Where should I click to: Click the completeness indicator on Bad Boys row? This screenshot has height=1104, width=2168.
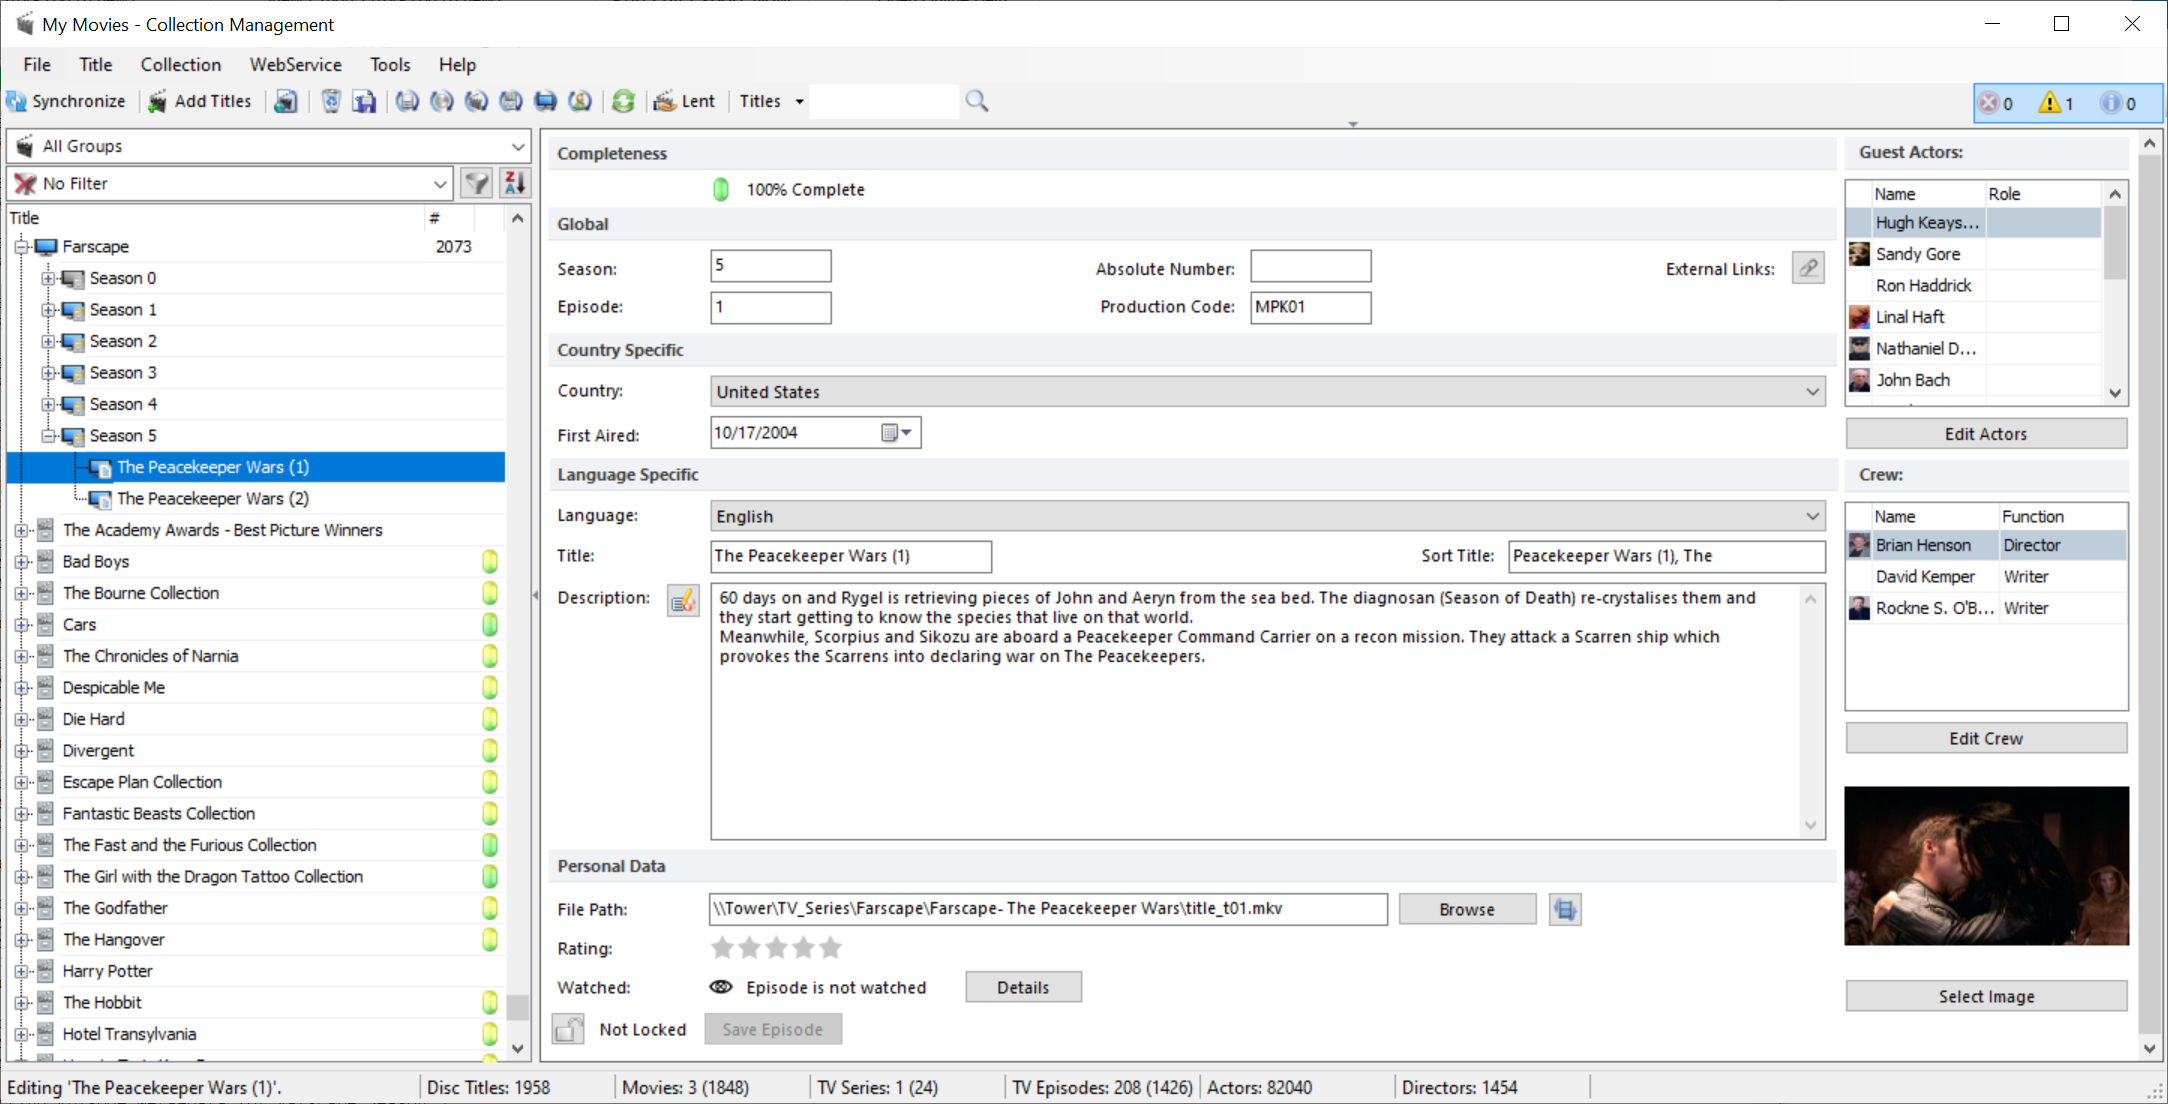490,561
